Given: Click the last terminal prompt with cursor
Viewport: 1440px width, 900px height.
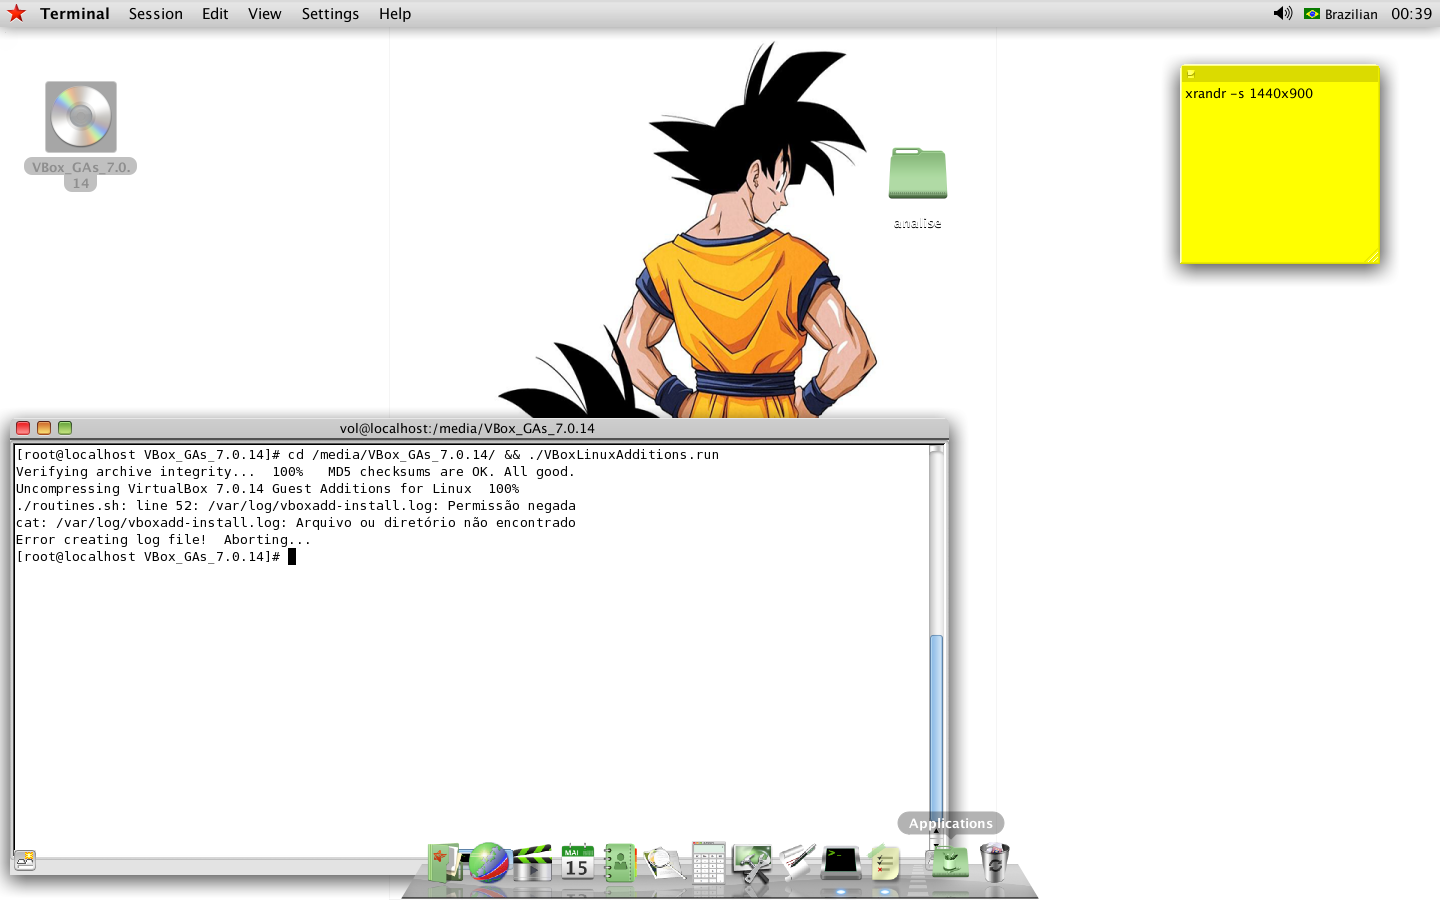Looking at the screenshot, I should (x=156, y=557).
